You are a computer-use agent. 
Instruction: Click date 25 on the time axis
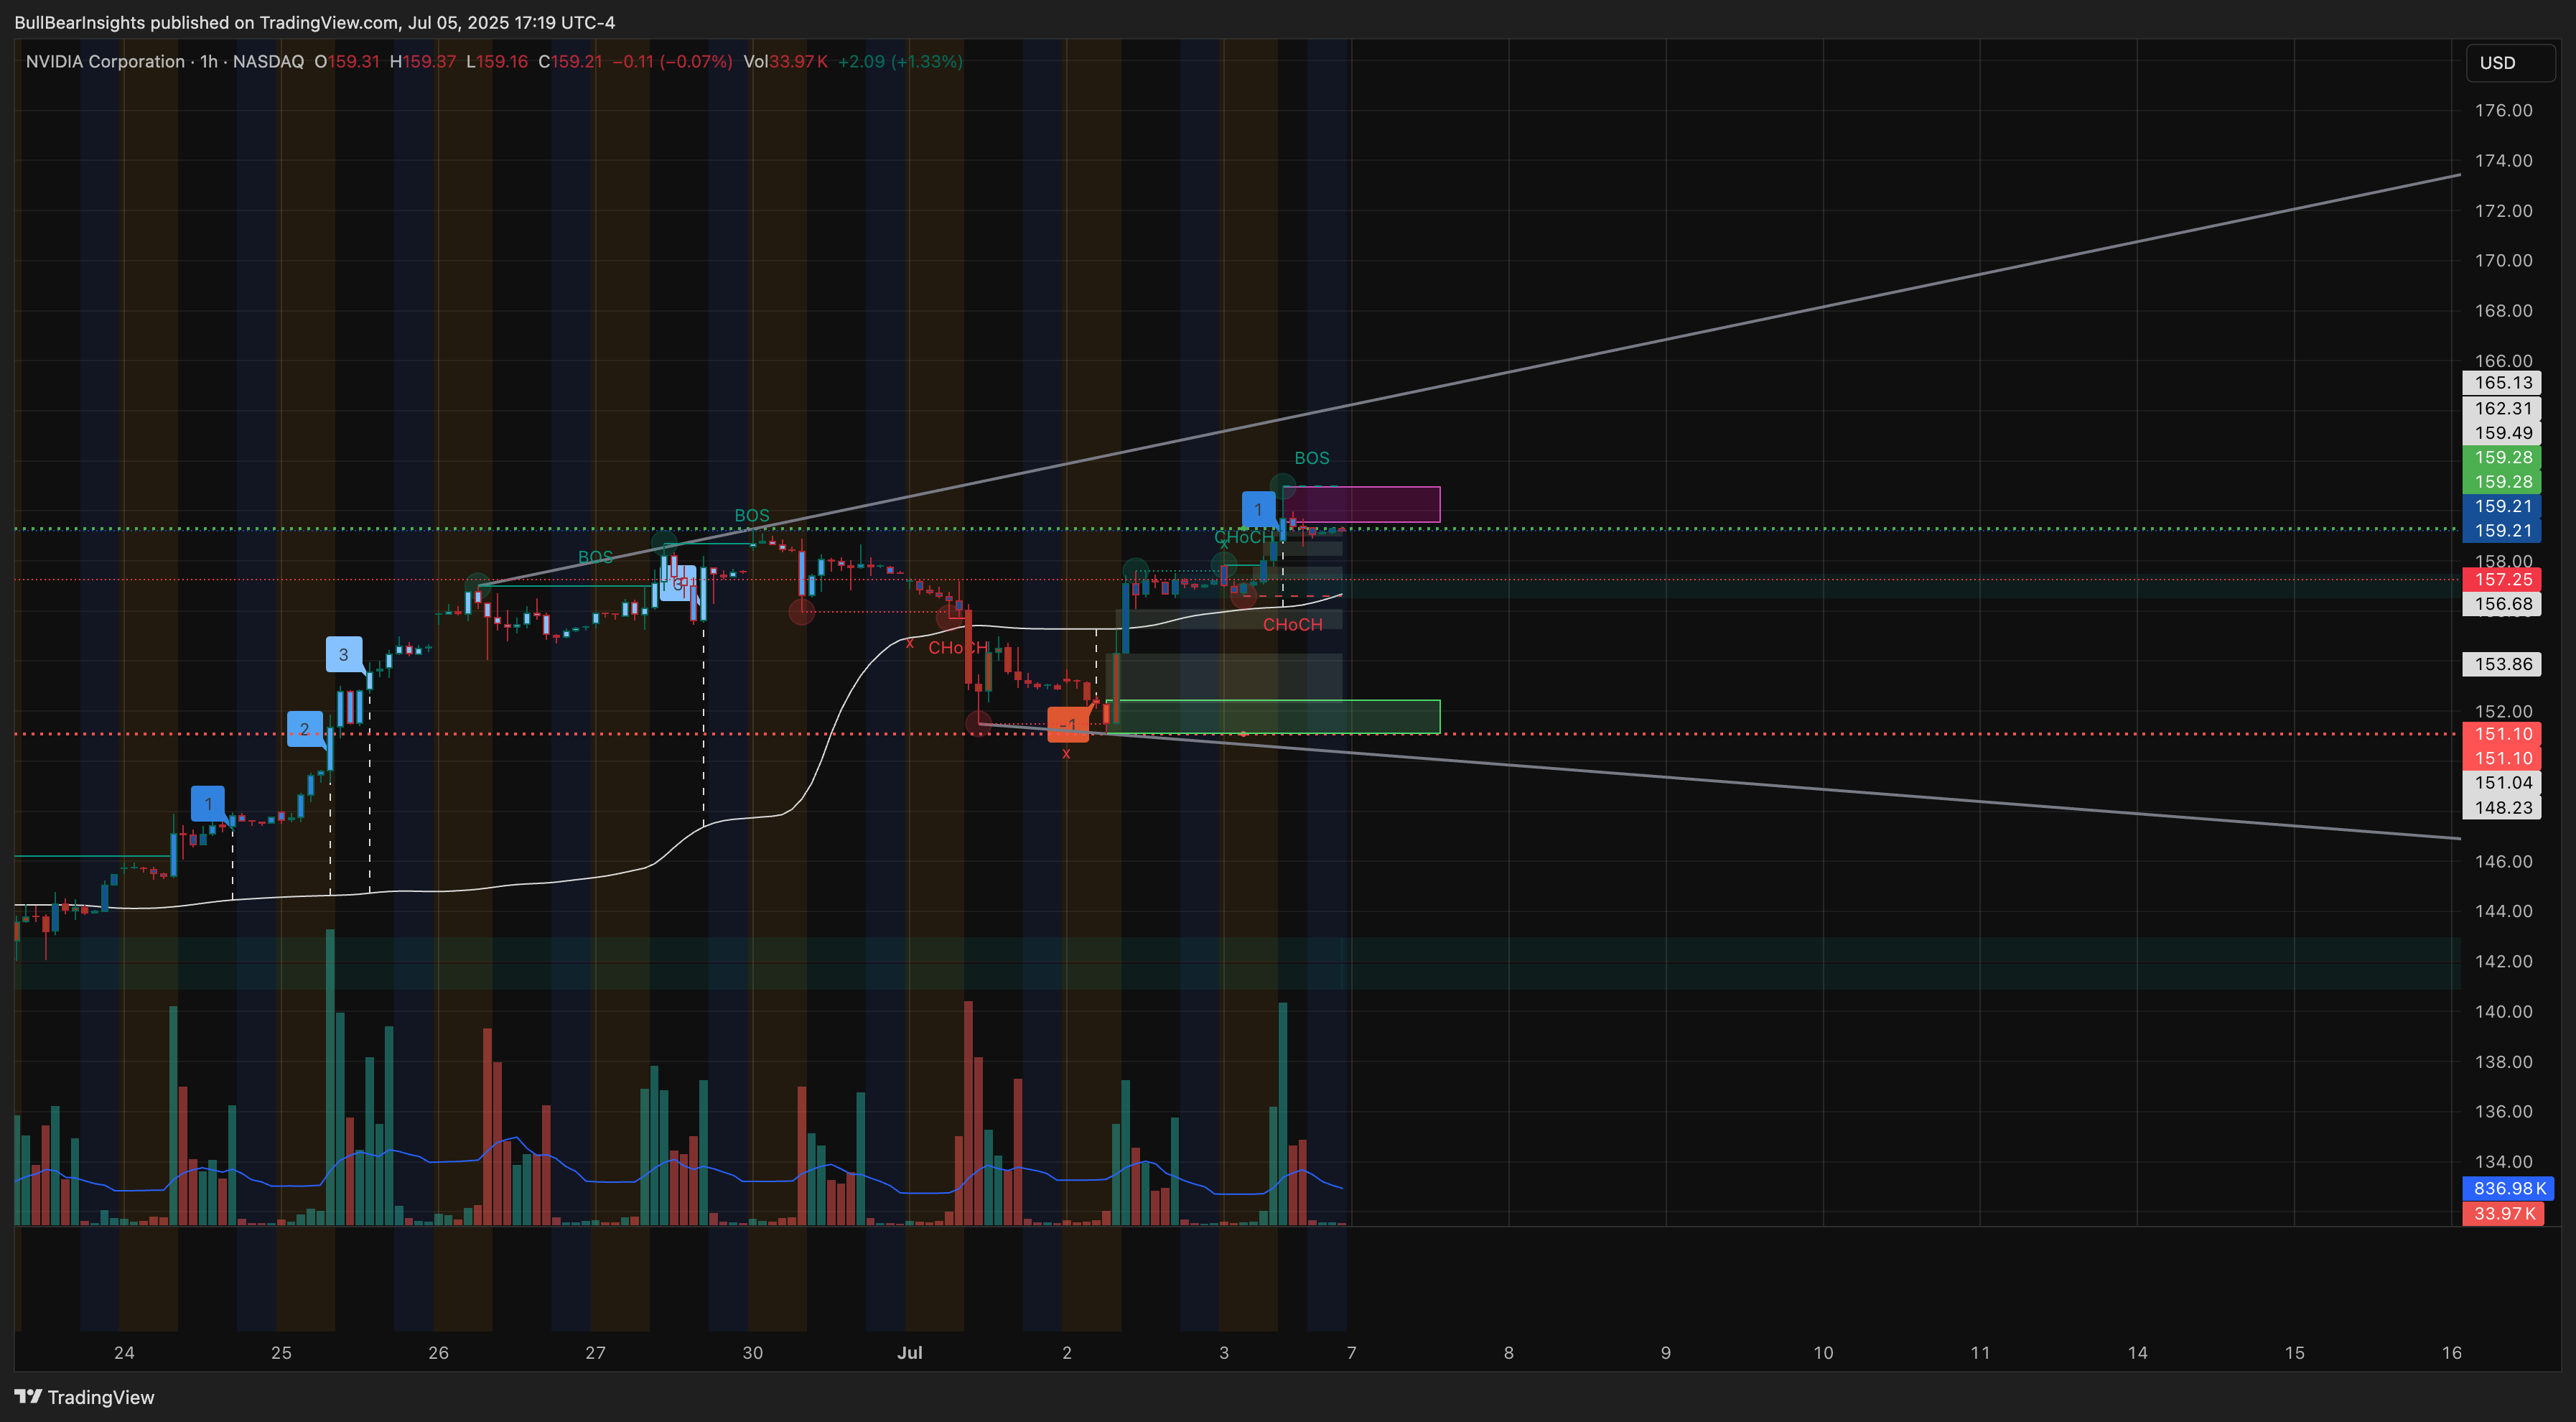pos(281,1352)
